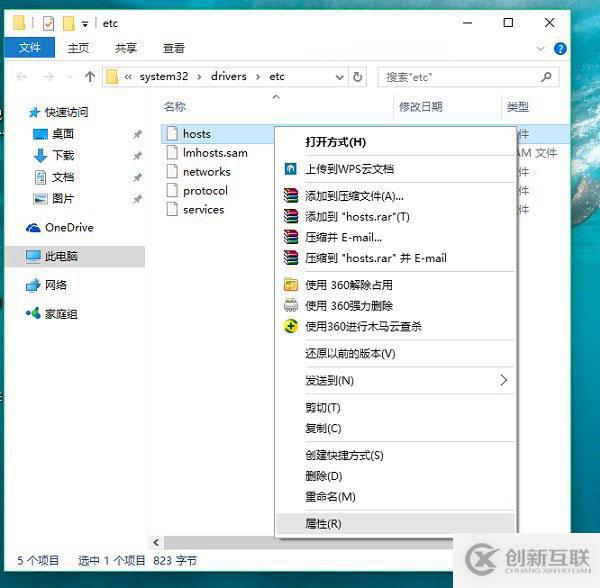Viewport: 600px width, 588px height.
Task: Click the services file icon
Action: [x=172, y=209]
